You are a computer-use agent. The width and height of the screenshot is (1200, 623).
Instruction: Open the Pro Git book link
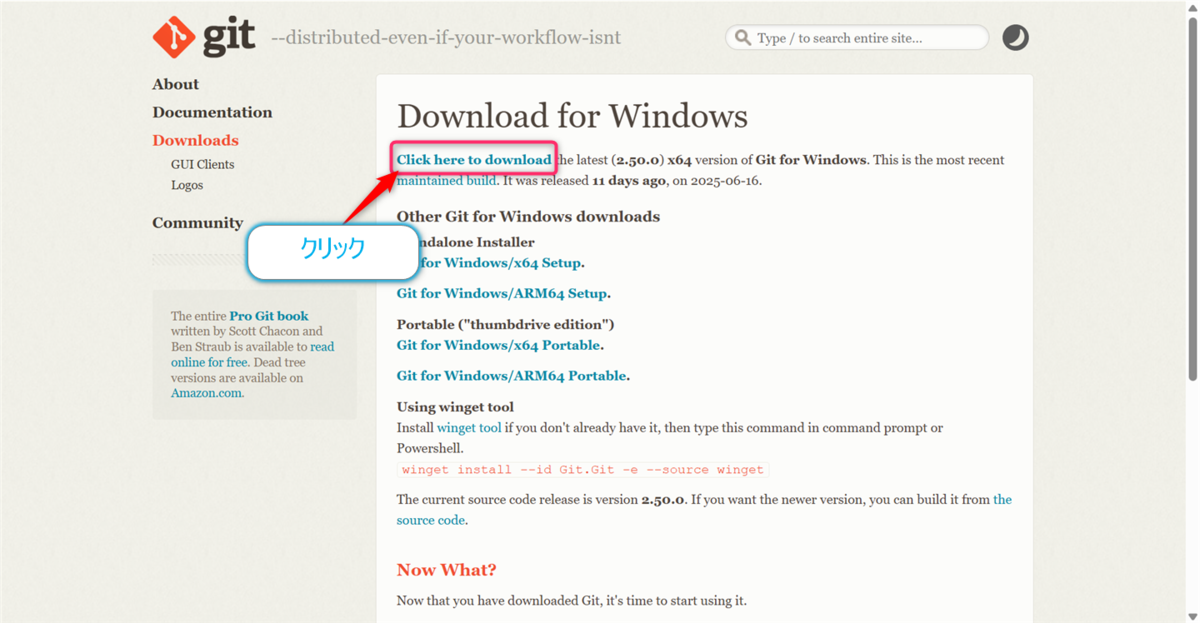click(x=269, y=316)
